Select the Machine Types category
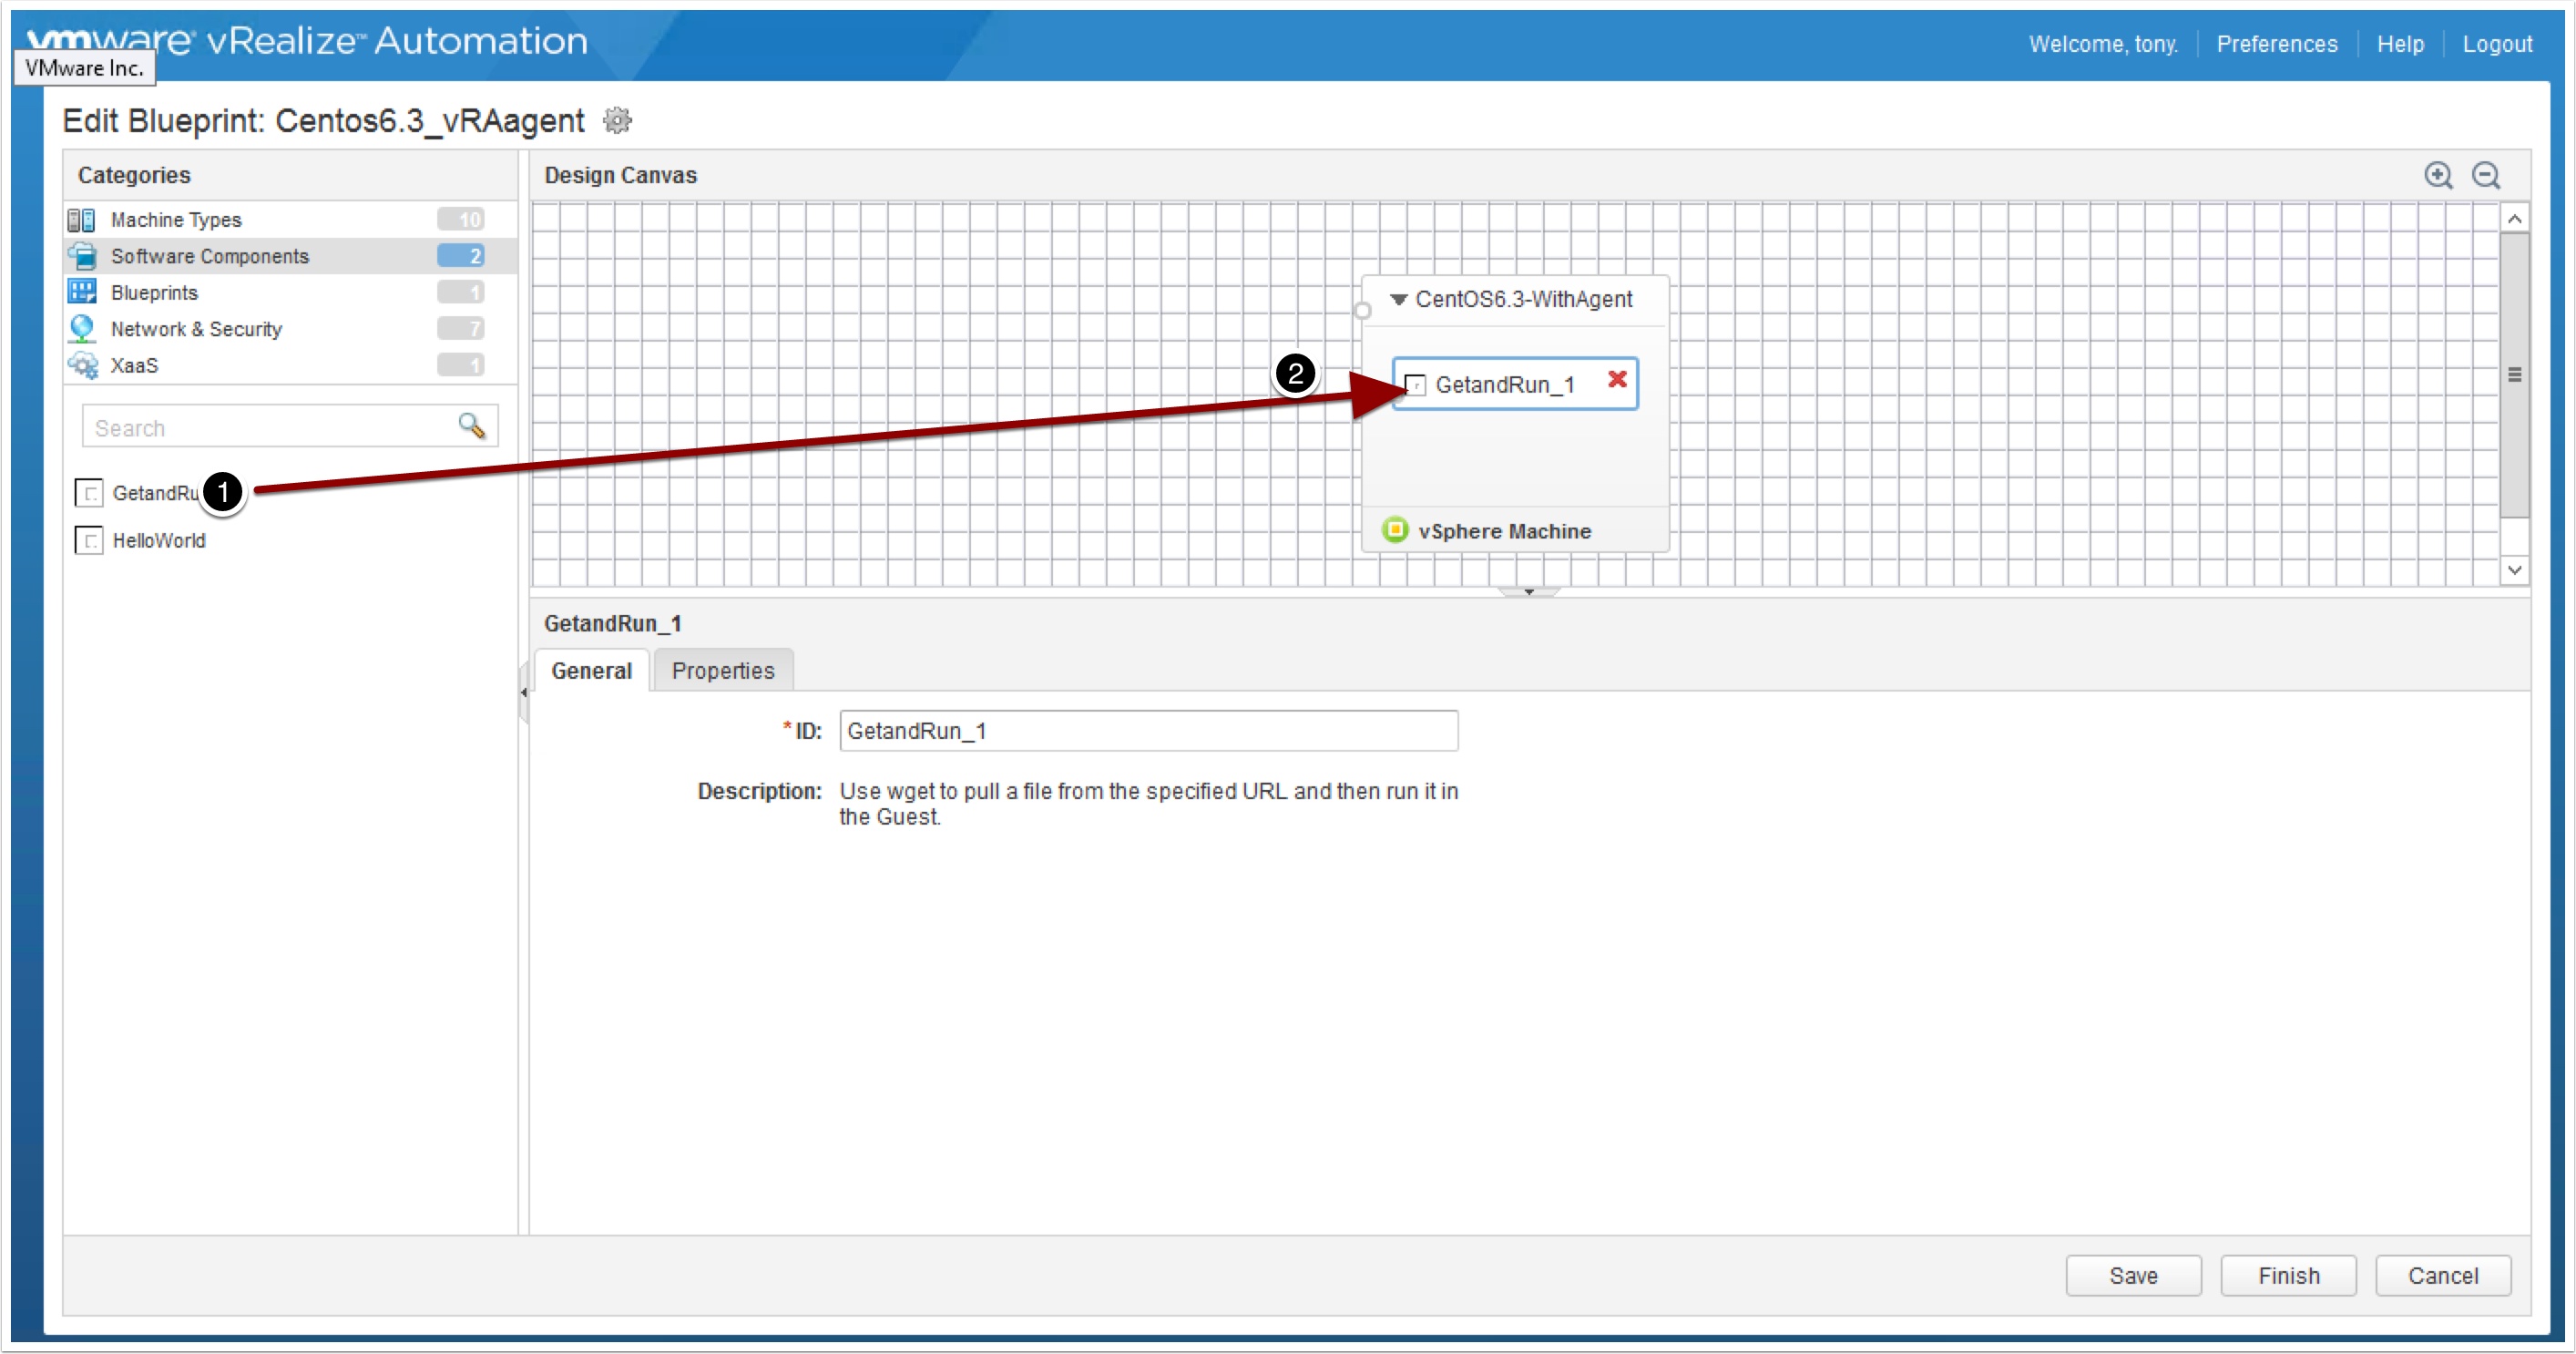The height and width of the screenshot is (1354, 2576). point(176,220)
